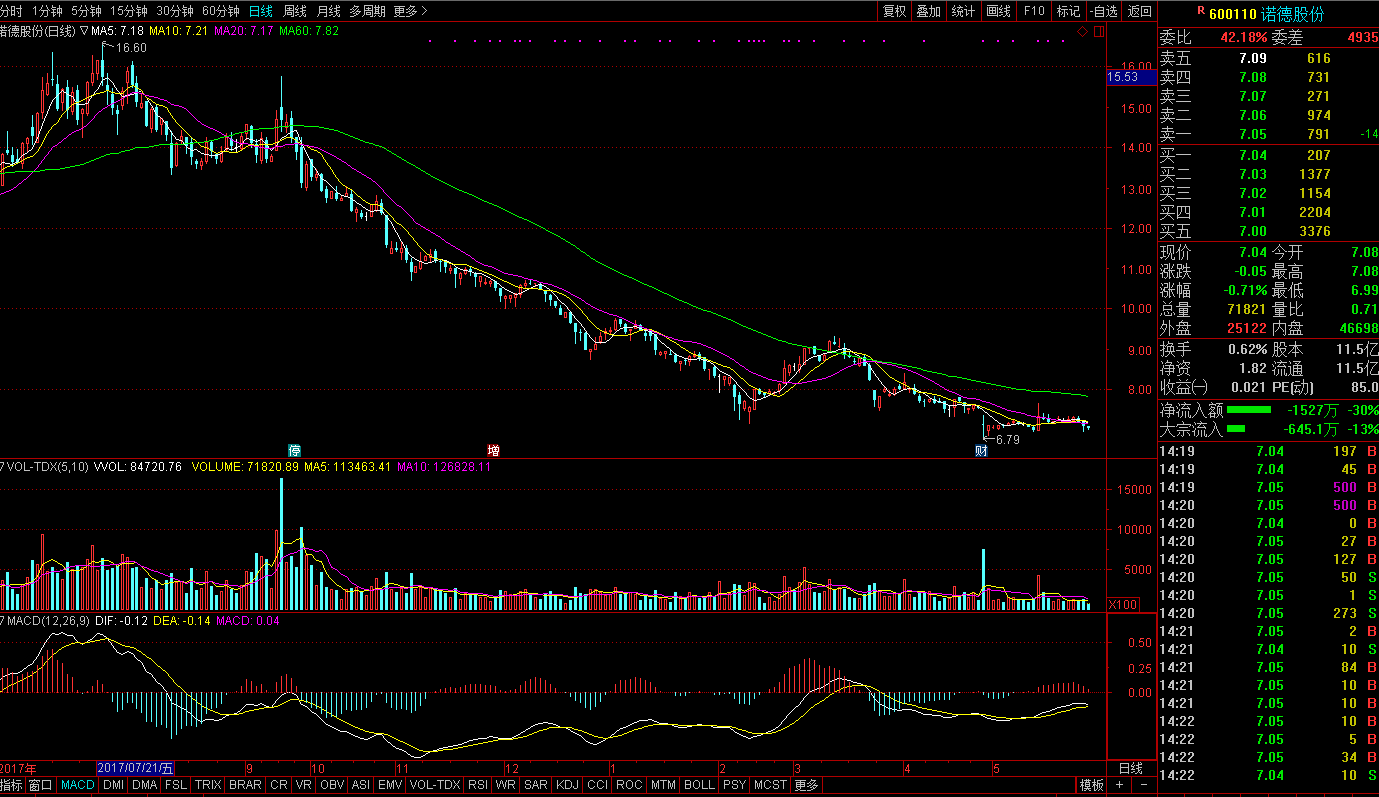Viewport: 1379px width, 797px height.
Task: Expand the 更多 periods dropdown at top
Action: [410, 11]
